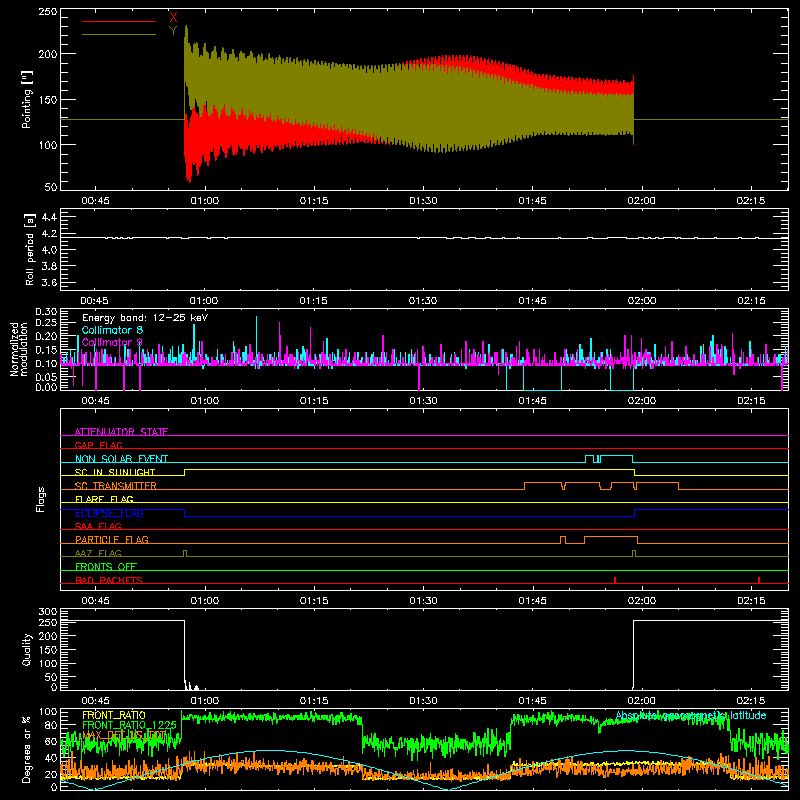Click the '250' value on Pointing axis
This screenshot has height=800, width=800.
pyautogui.click(x=48, y=12)
